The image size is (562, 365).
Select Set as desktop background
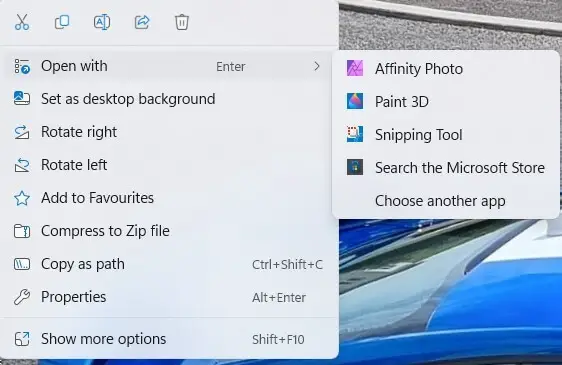[167, 99]
